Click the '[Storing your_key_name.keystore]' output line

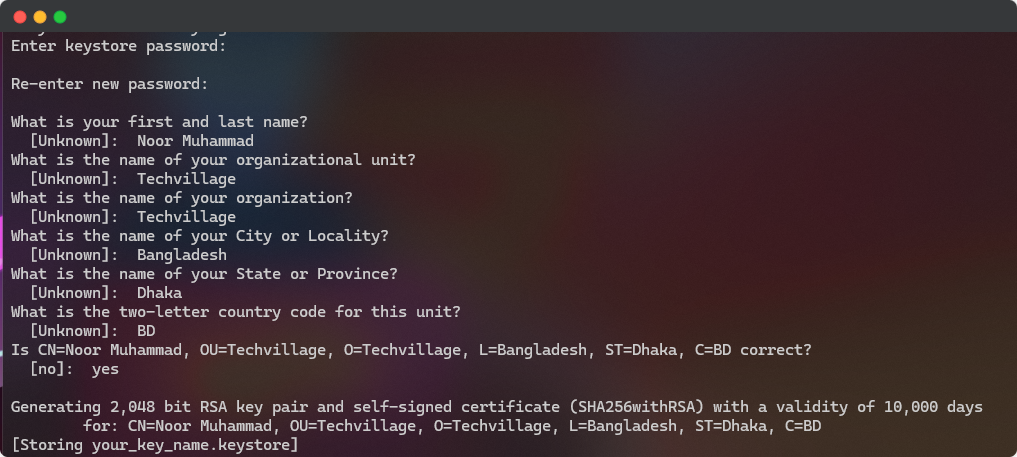point(155,445)
